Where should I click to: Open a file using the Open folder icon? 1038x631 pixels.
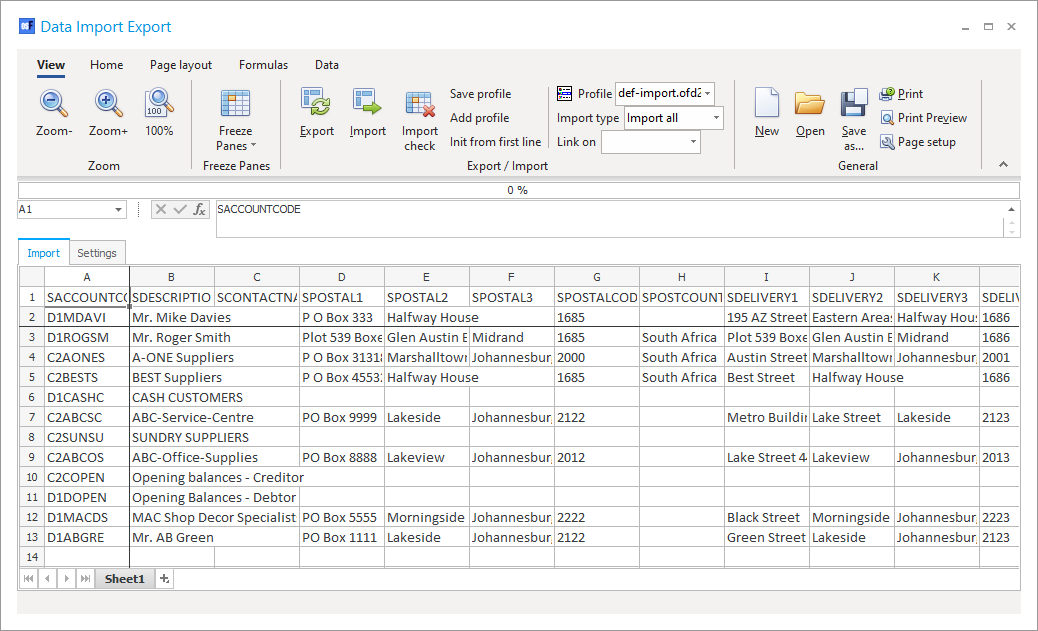(810, 104)
